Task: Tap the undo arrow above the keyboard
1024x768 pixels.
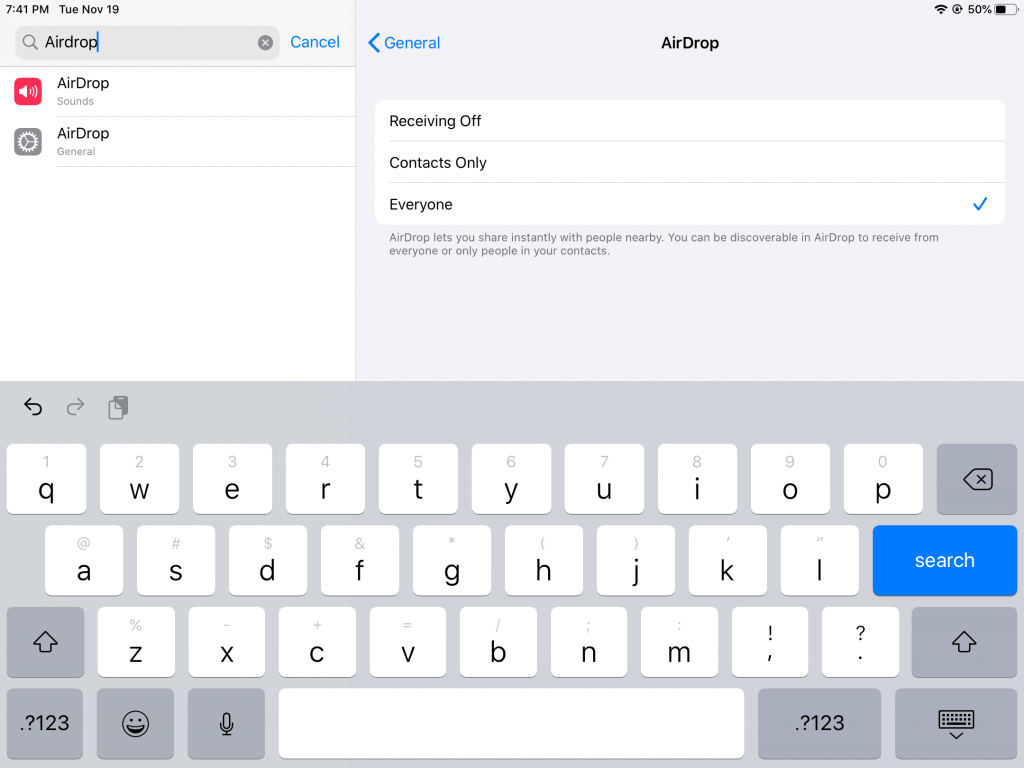Action: click(33, 407)
